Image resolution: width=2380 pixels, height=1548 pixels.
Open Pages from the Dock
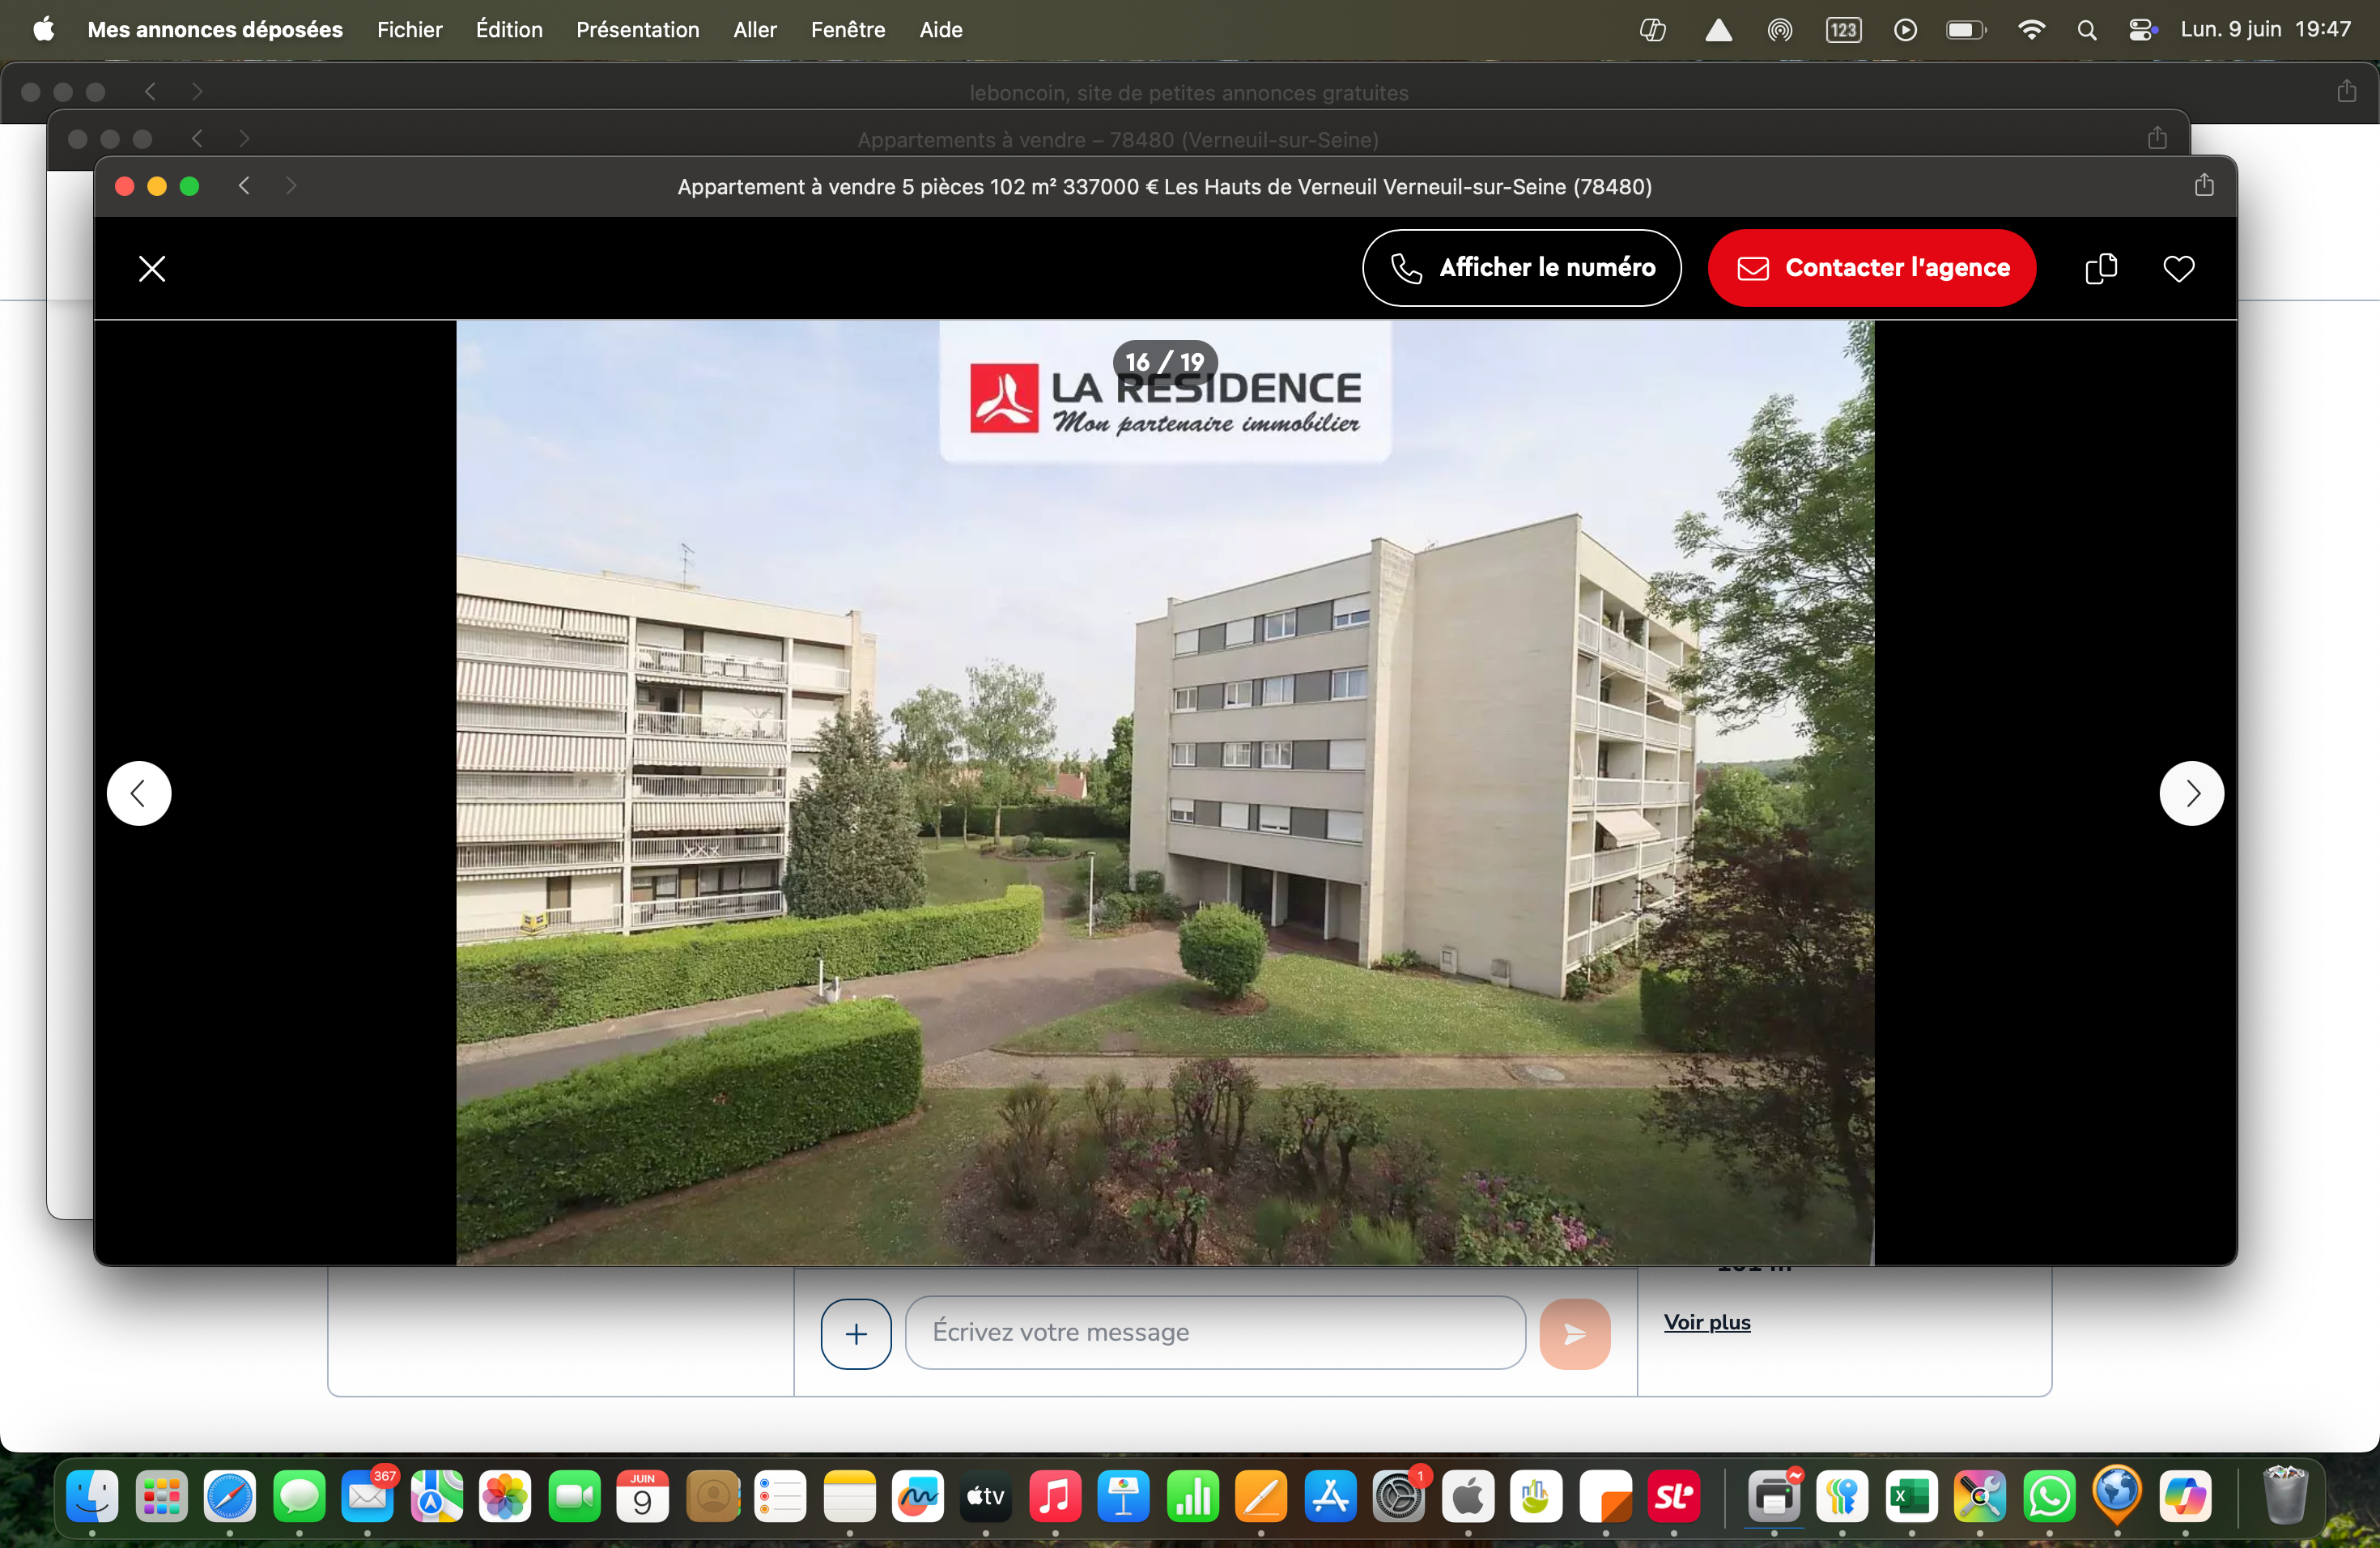tap(1261, 1496)
